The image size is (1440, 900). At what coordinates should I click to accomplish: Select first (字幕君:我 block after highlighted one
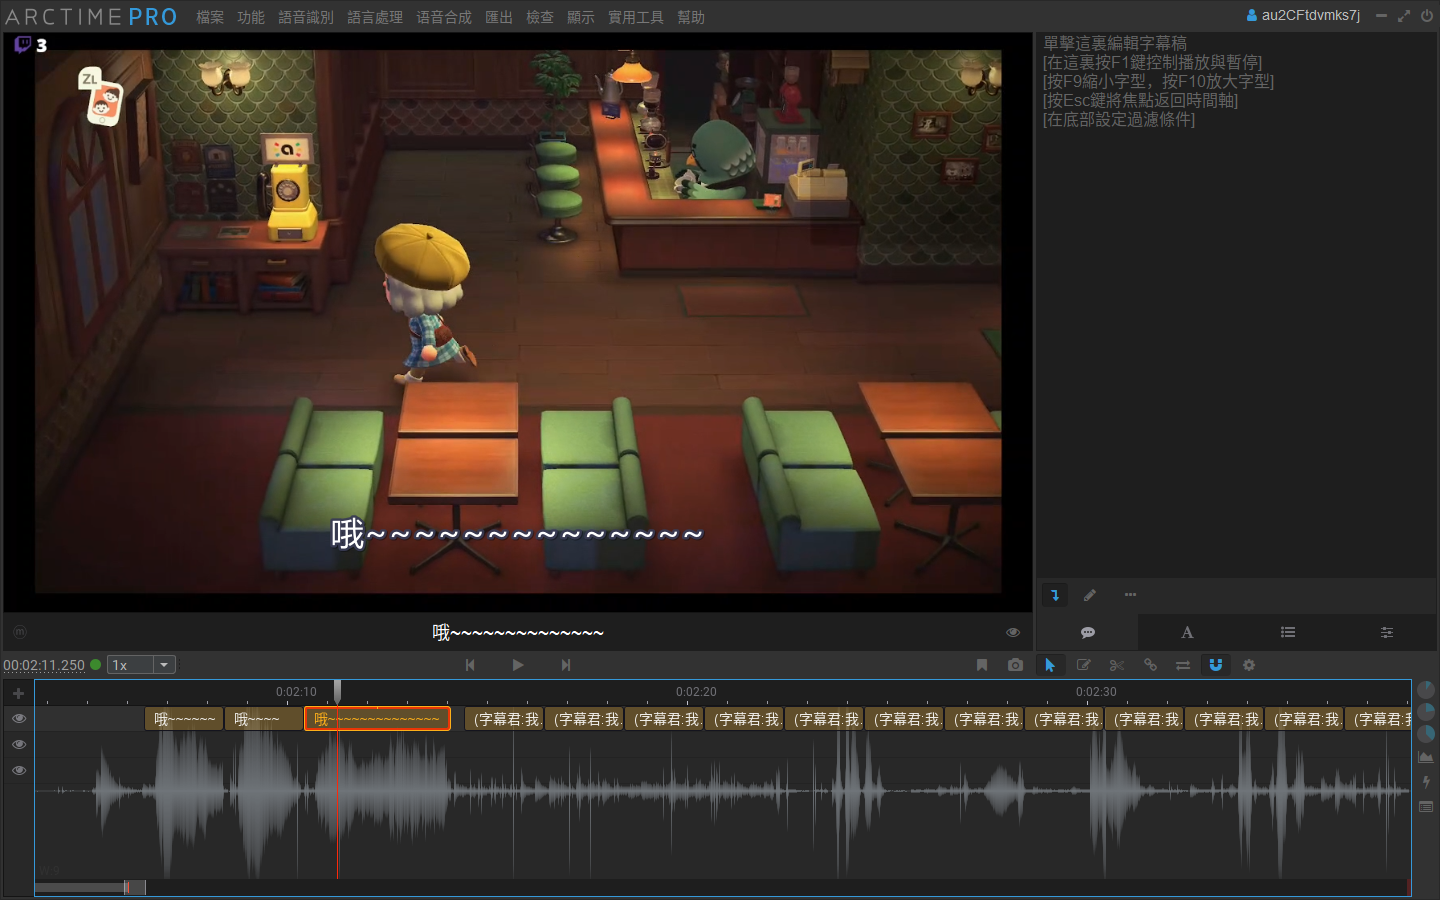(x=504, y=719)
